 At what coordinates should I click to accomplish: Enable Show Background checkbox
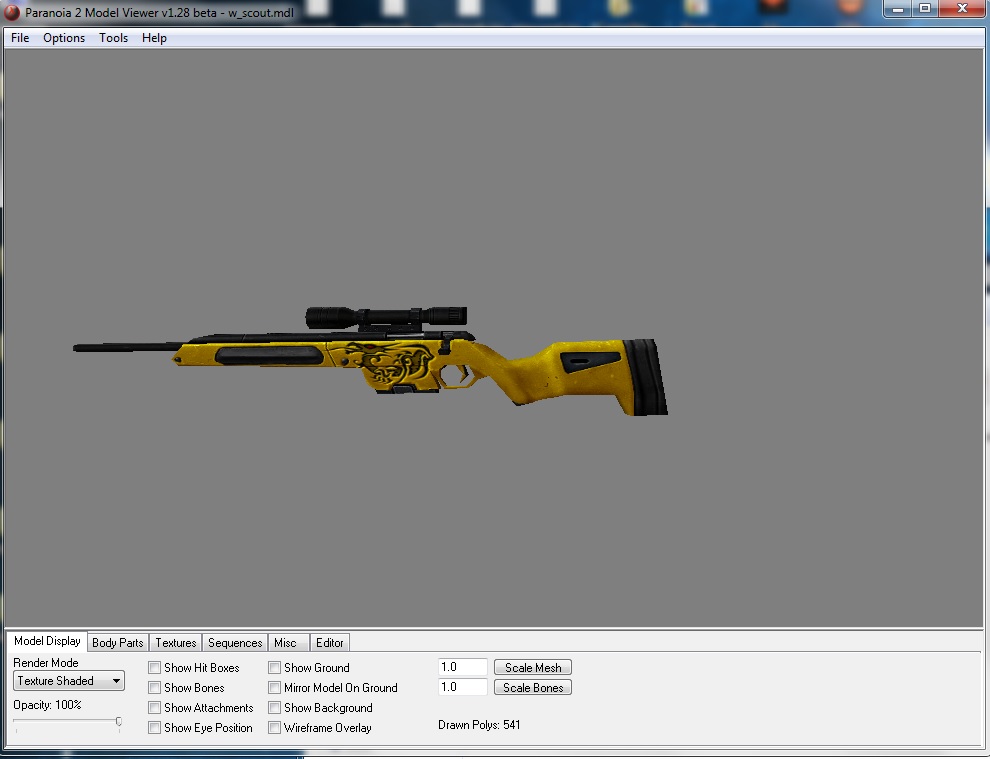[275, 708]
